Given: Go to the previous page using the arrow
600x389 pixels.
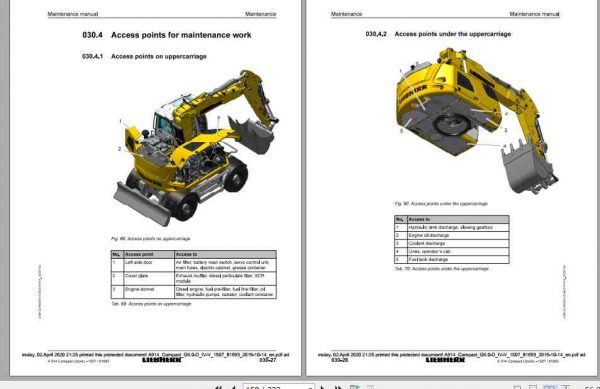Looking at the screenshot, I should click(232, 387).
